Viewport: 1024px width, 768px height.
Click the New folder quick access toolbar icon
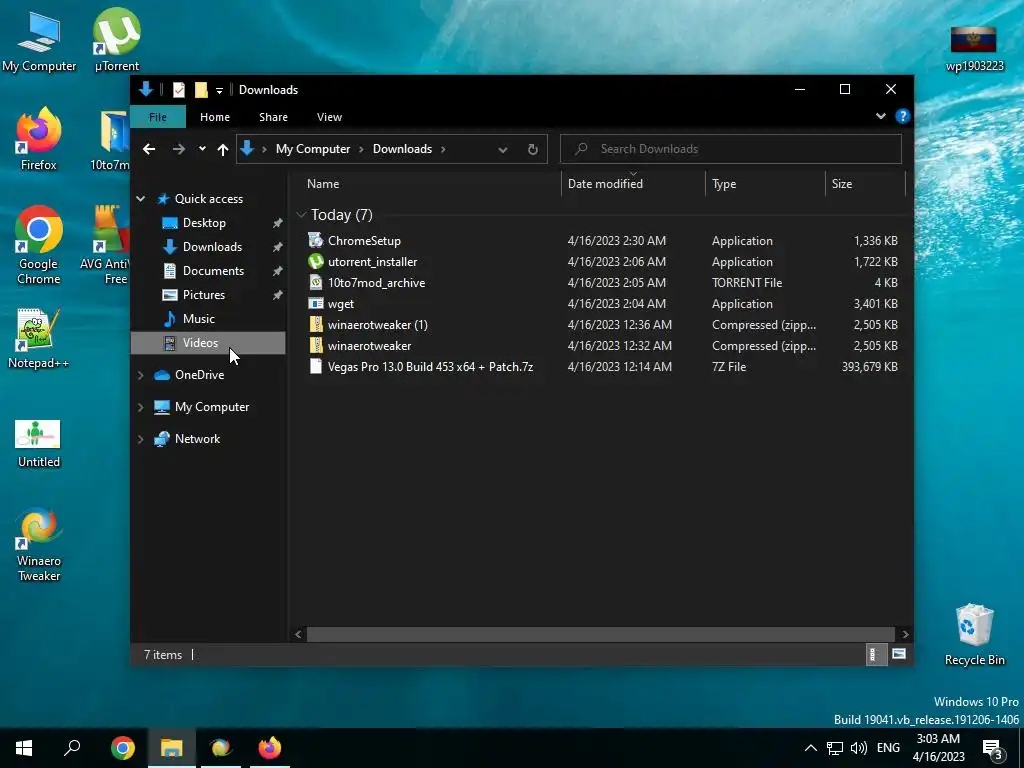coord(201,89)
